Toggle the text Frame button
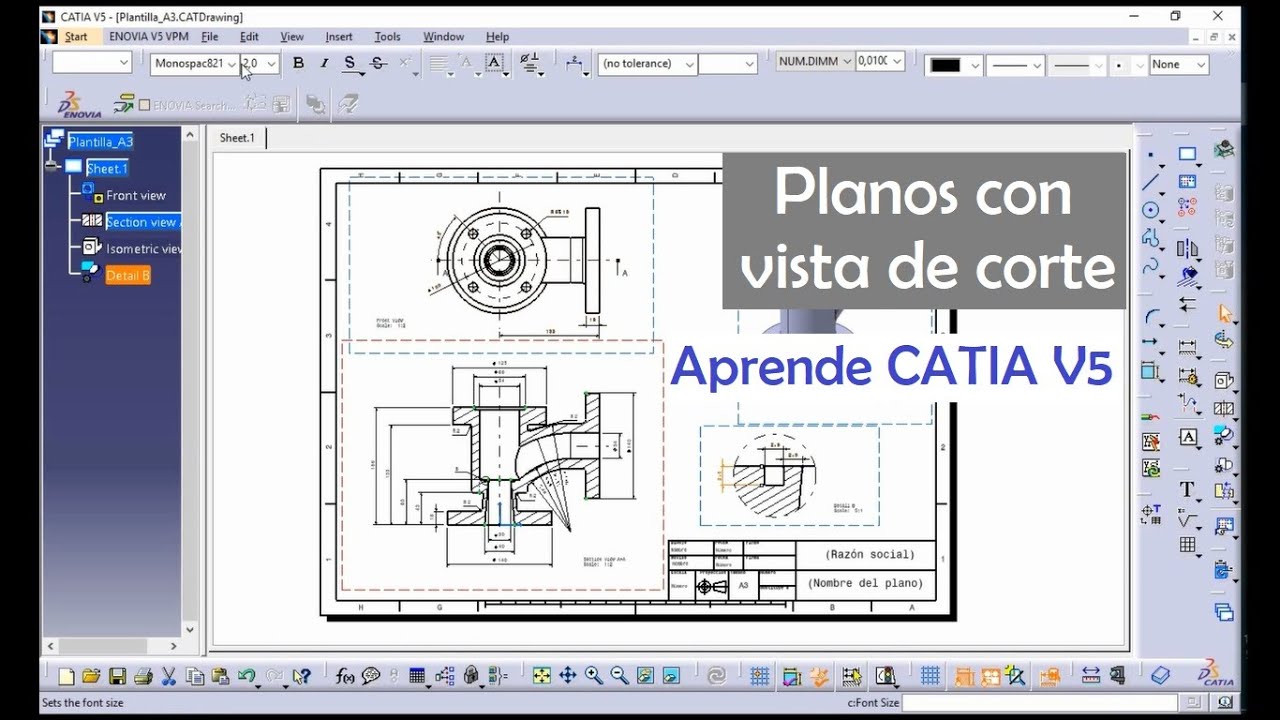 click(x=494, y=63)
